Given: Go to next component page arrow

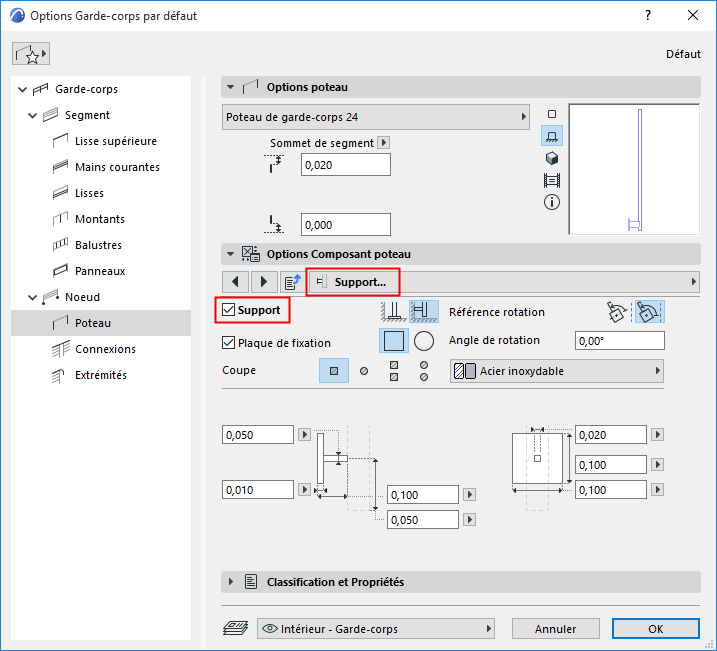Looking at the screenshot, I should click(x=263, y=282).
